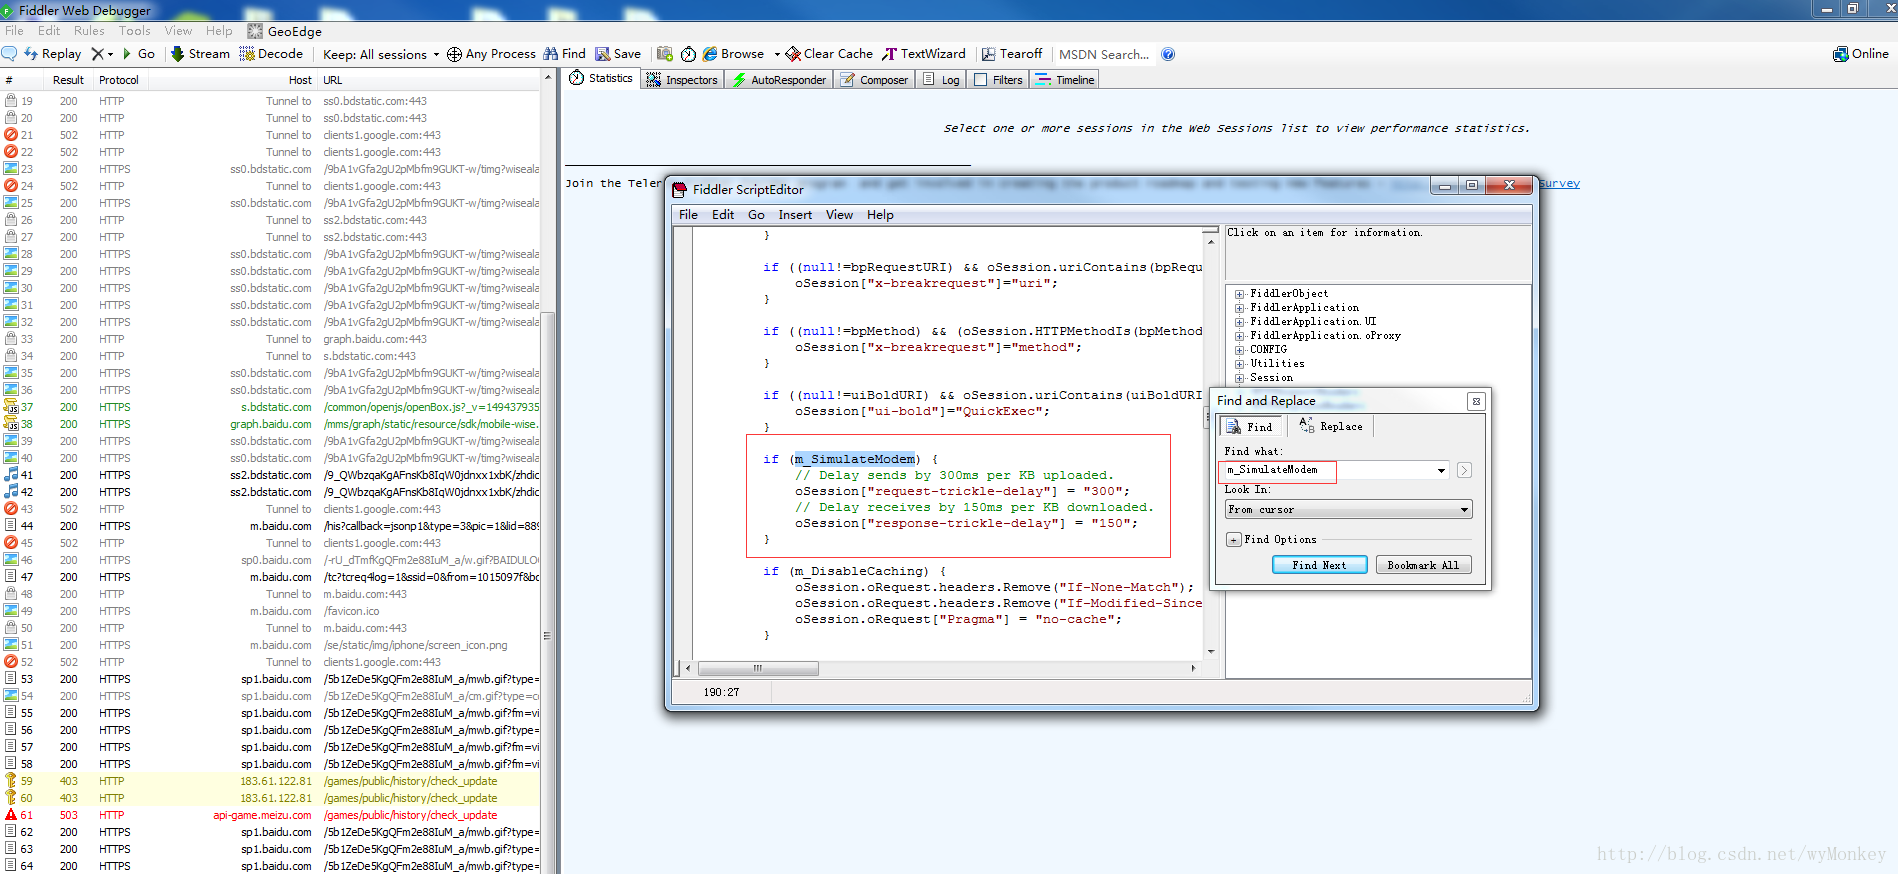The height and width of the screenshot is (874, 1898).
Task: Click the Clear Cache toolbar button
Action: click(x=829, y=54)
